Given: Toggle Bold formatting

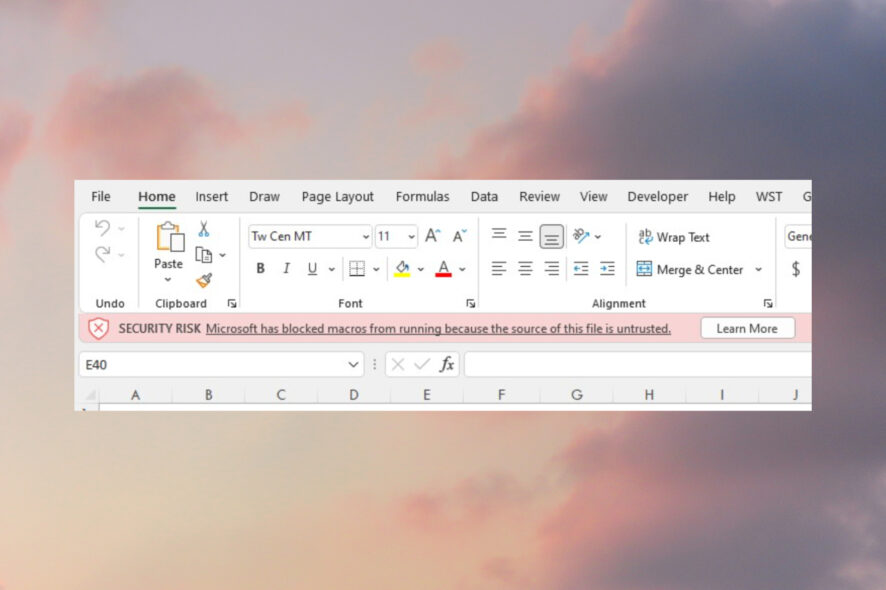Looking at the screenshot, I should pyautogui.click(x=260, y=268).
